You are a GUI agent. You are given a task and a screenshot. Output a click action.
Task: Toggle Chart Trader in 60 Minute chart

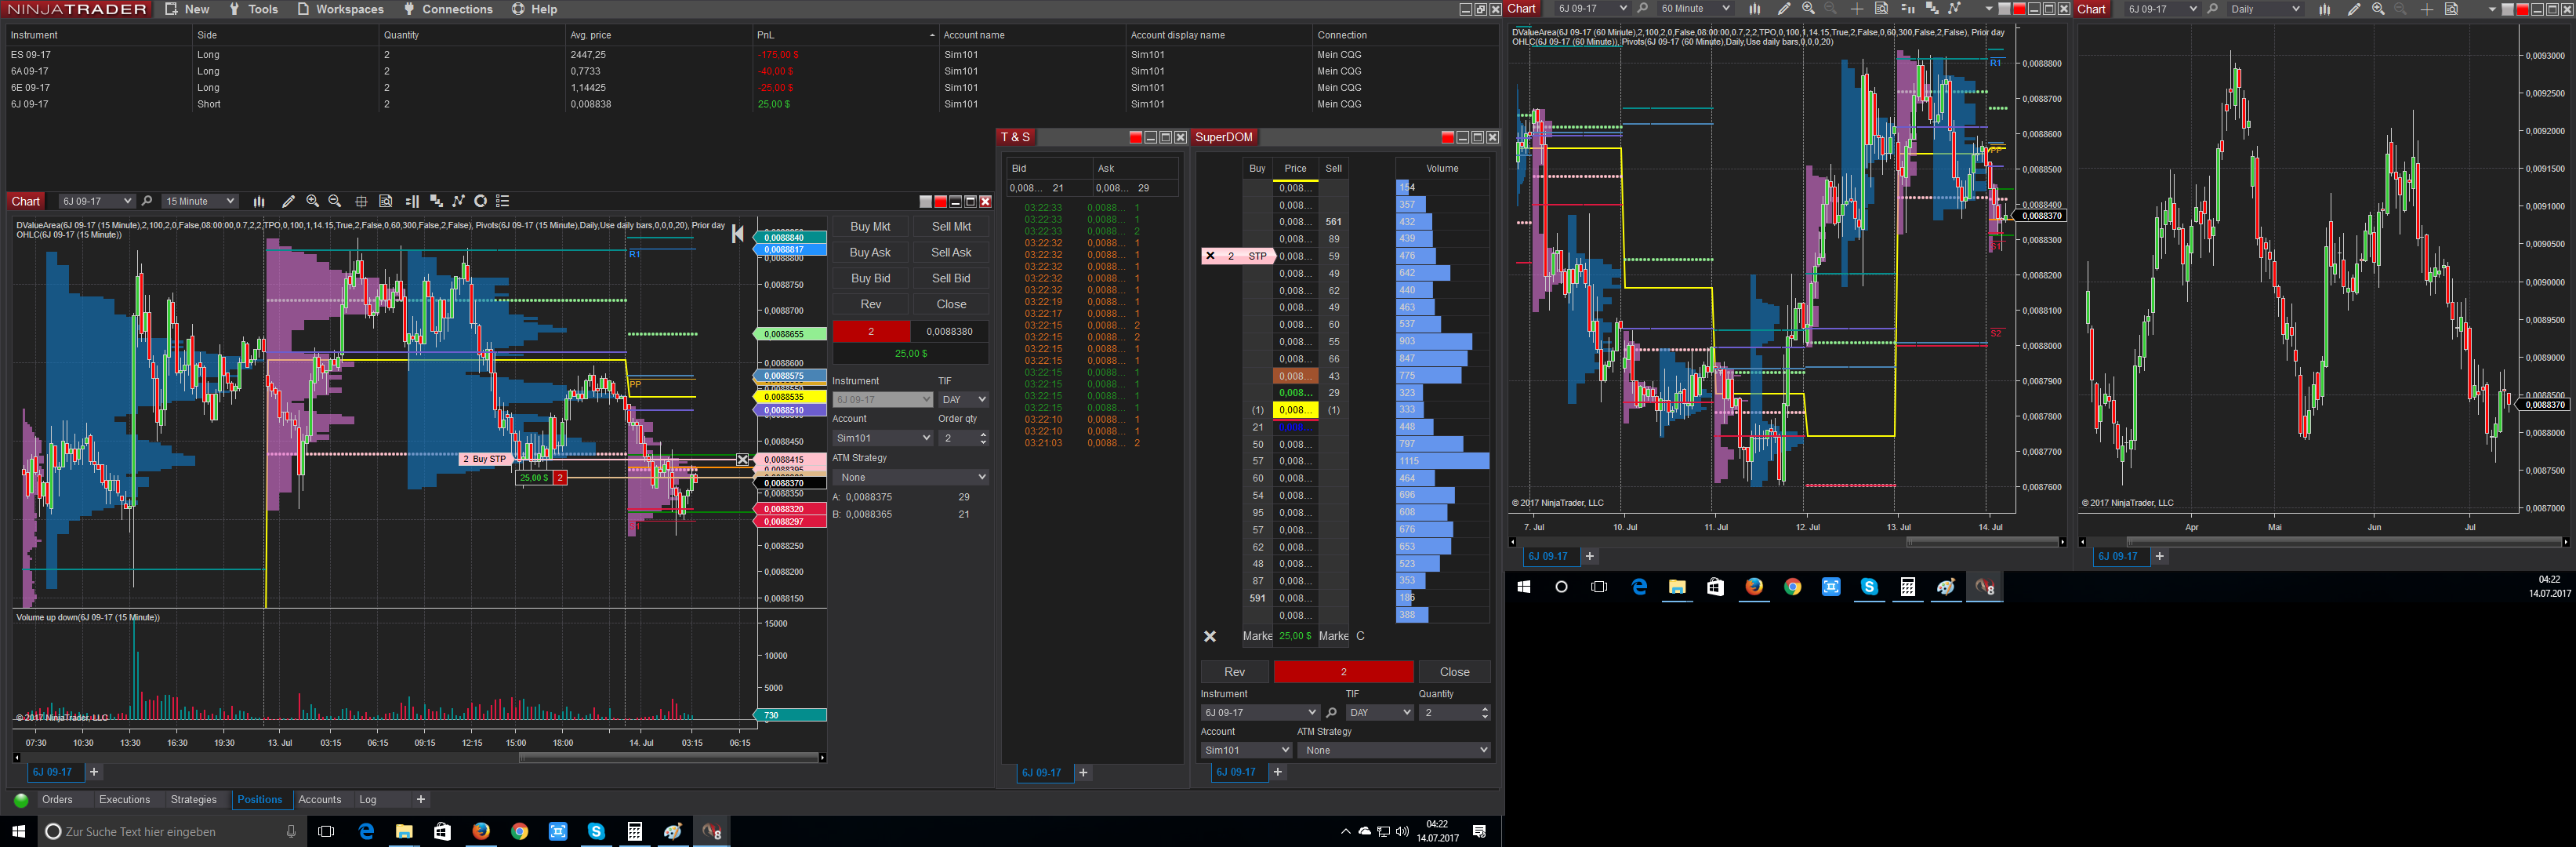(1907, 9)
